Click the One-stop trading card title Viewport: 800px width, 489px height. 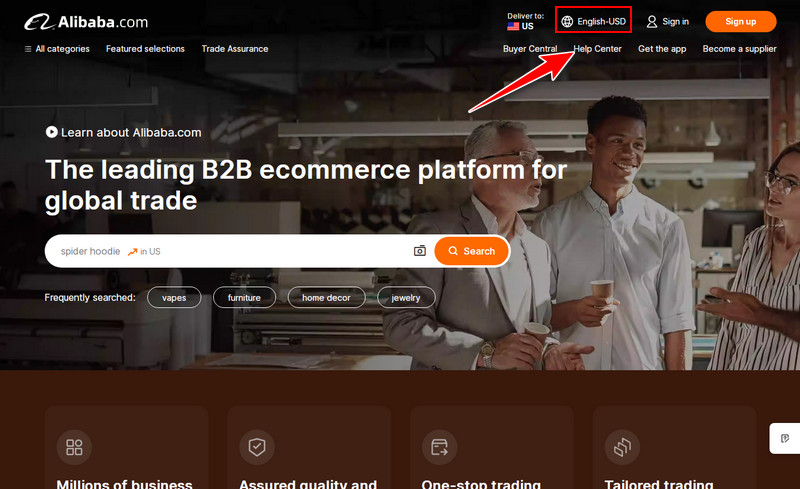(481, 484)
